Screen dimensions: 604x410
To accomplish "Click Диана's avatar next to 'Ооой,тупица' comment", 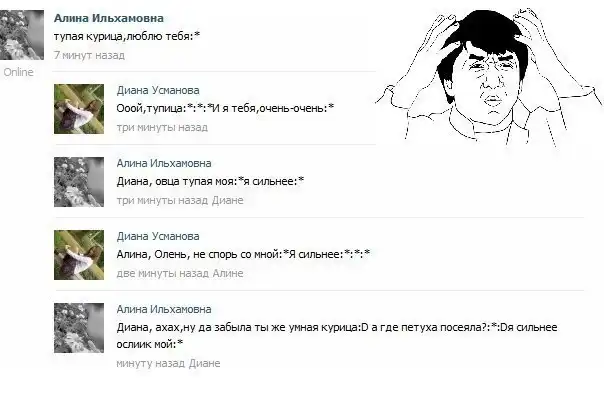I will coord(79,109).
